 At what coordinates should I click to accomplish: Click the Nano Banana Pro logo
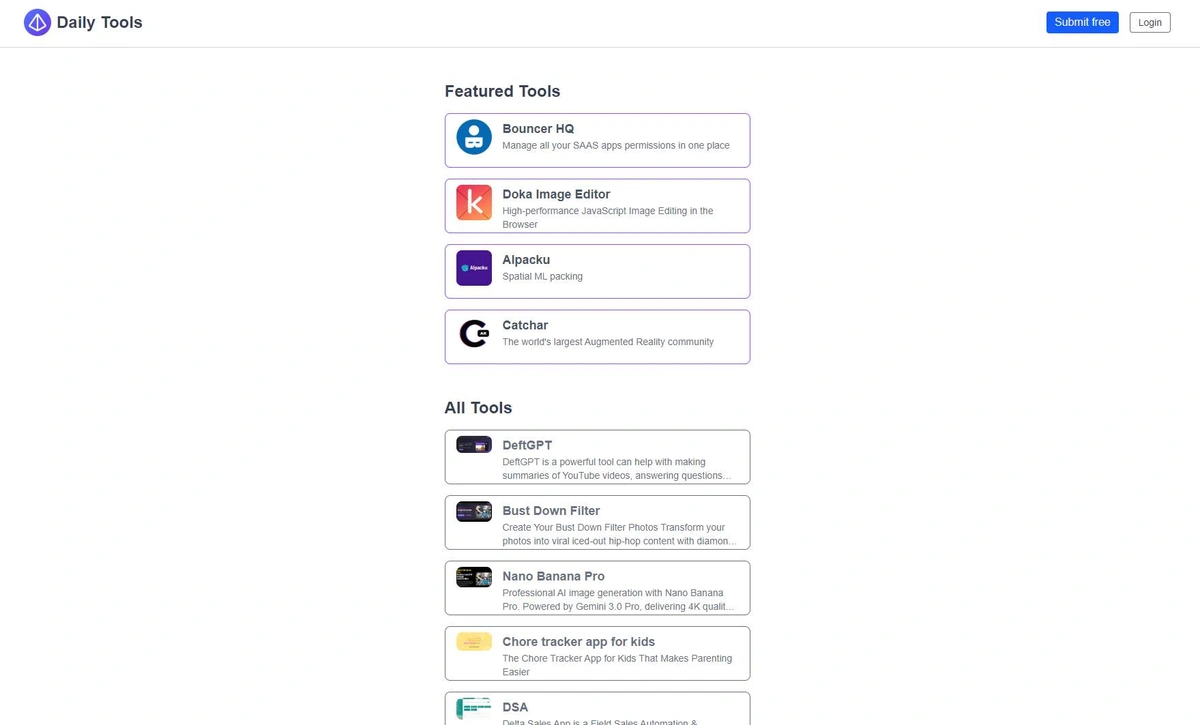(473, 577)
